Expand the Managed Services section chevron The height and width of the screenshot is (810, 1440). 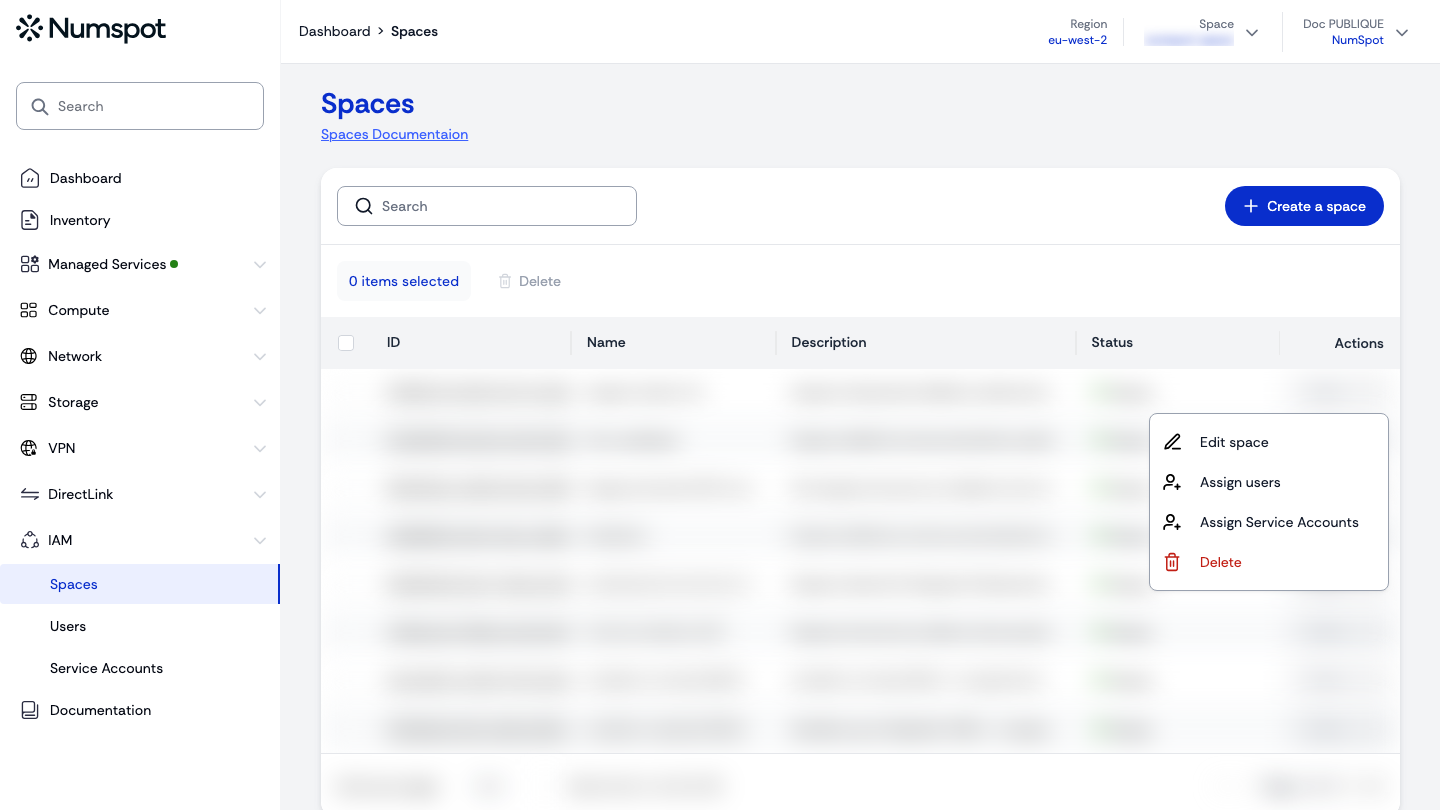[x=260, y=265]
